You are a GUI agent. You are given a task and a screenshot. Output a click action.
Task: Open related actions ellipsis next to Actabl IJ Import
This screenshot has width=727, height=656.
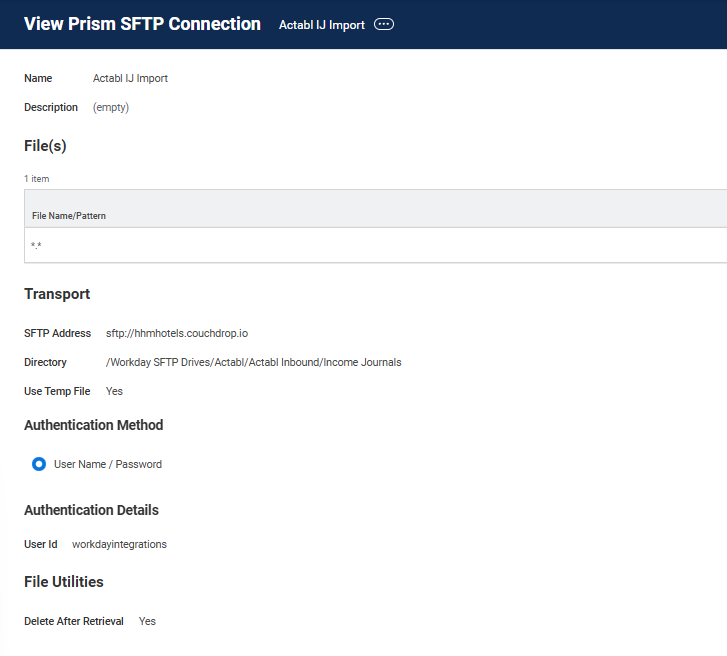pyautogui.click(x=384, y=25)
